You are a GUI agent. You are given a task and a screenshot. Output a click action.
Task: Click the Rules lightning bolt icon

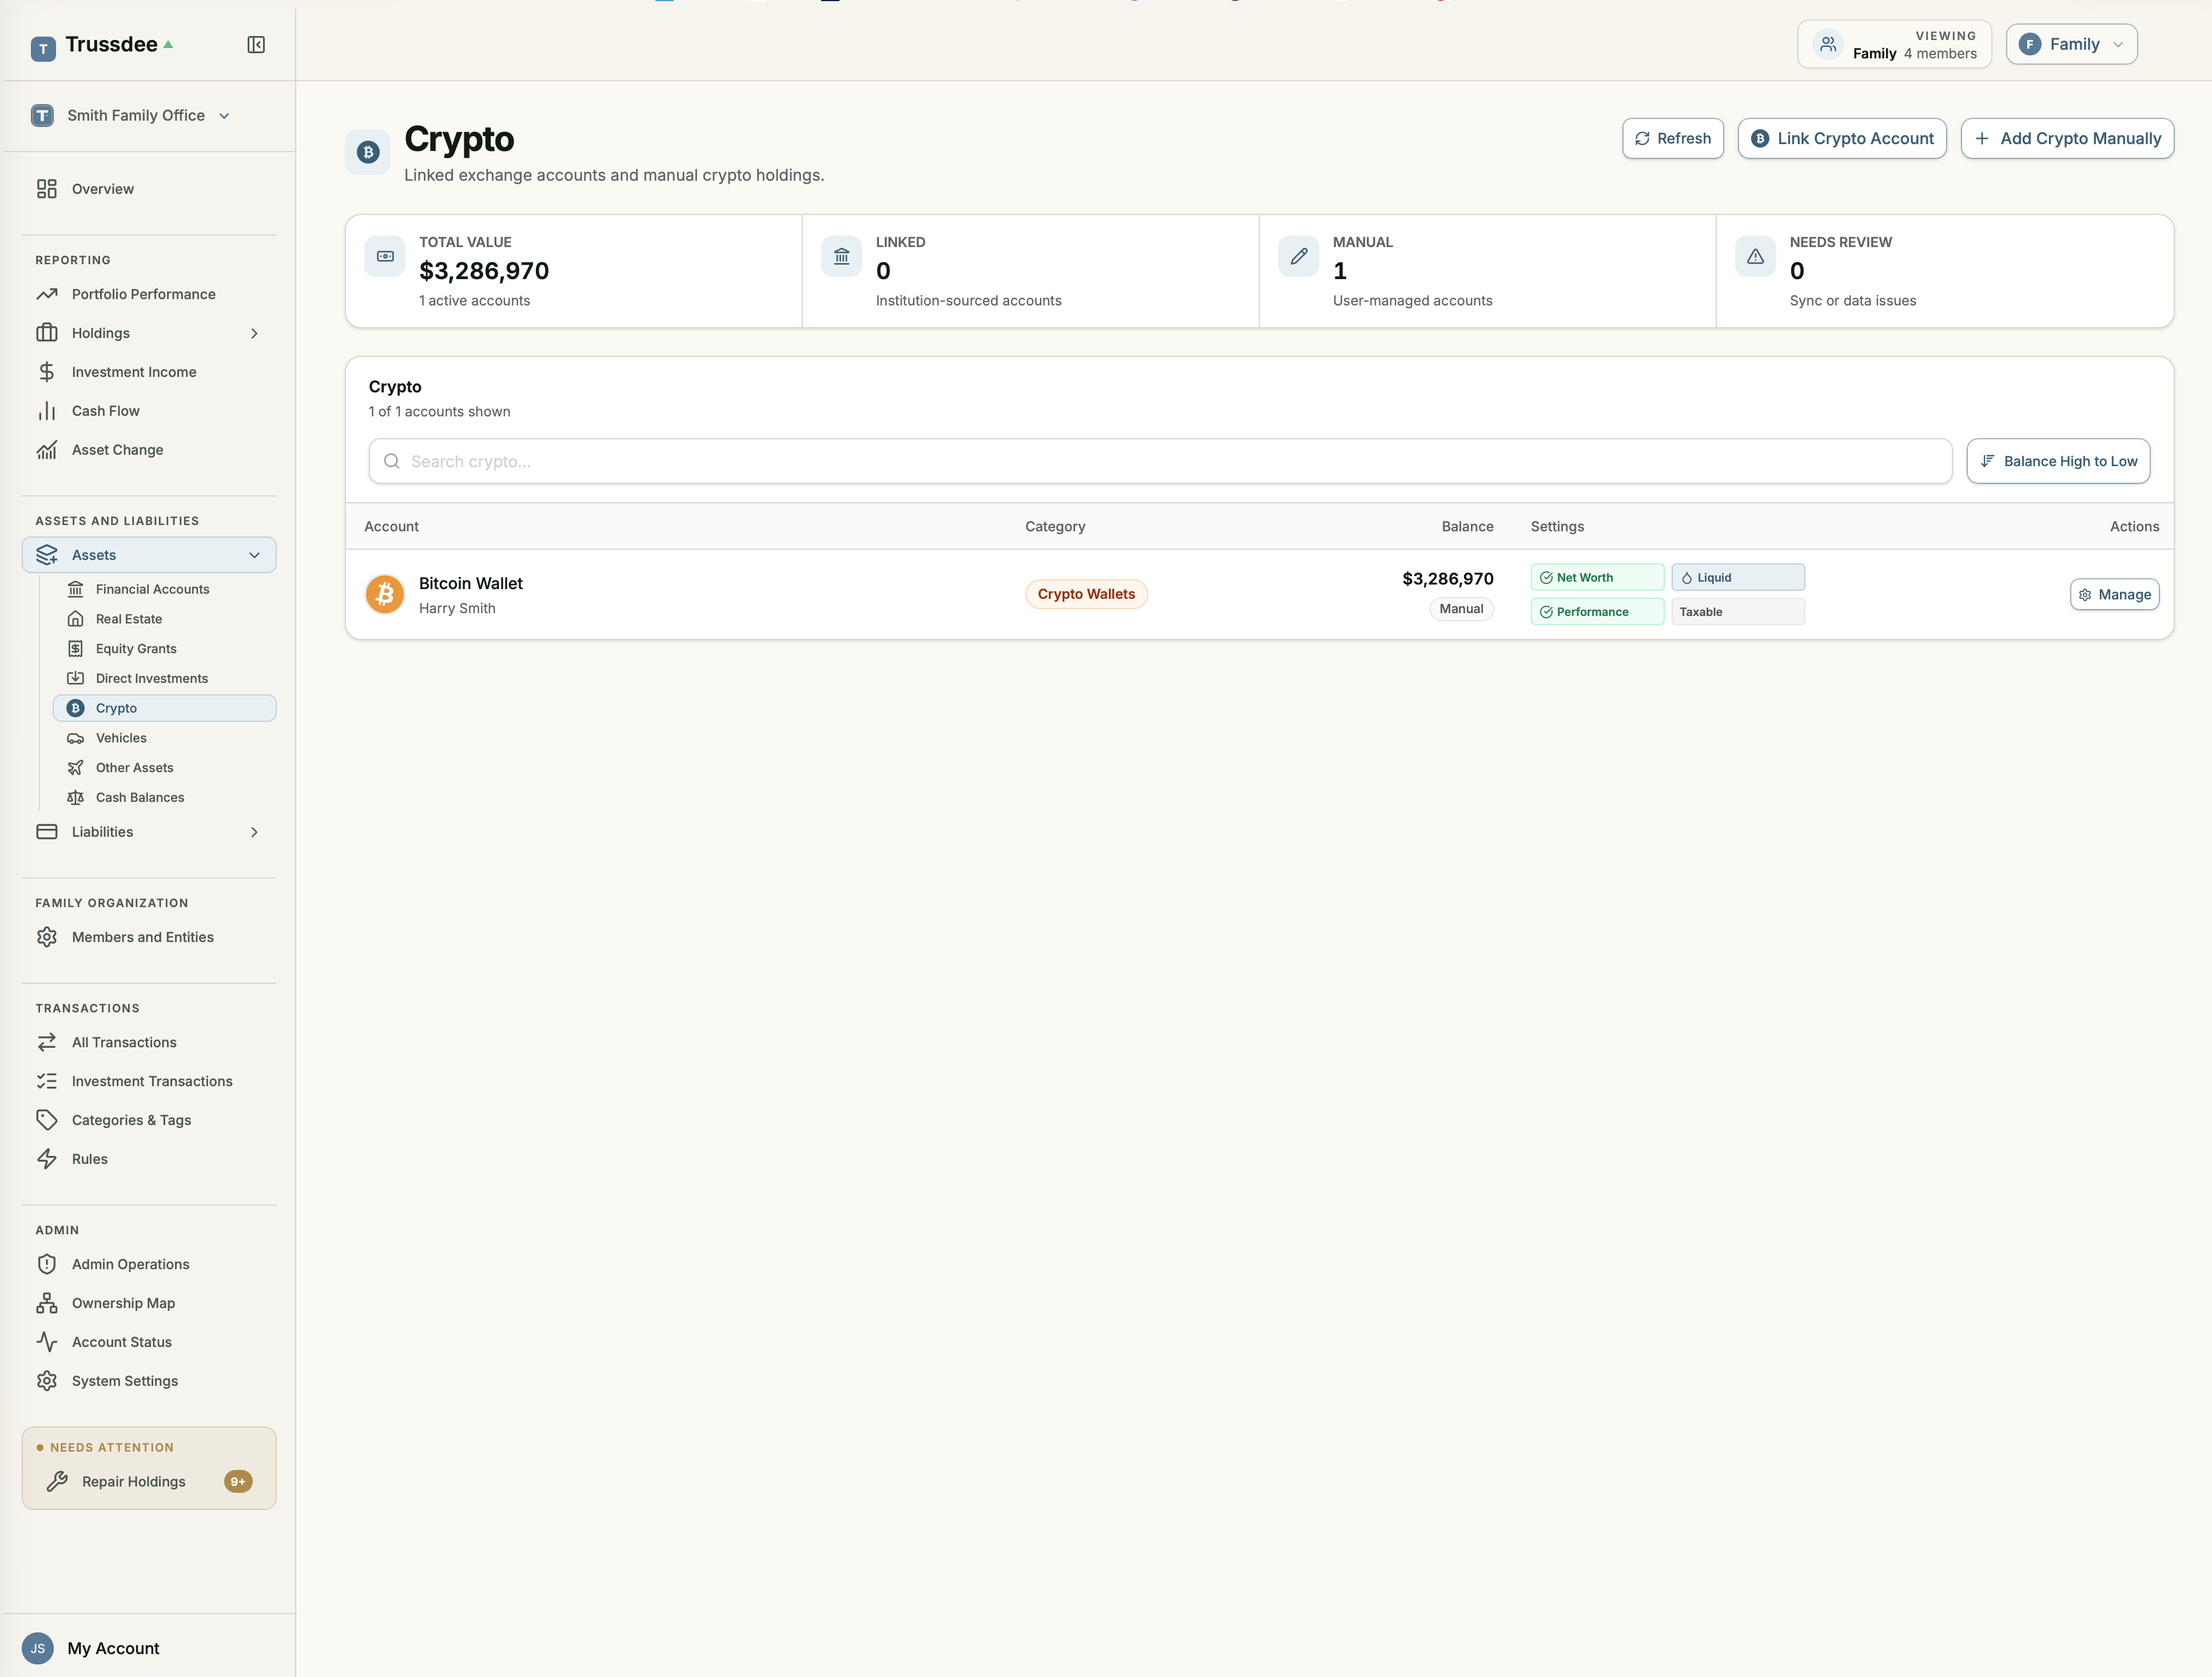47,1159
